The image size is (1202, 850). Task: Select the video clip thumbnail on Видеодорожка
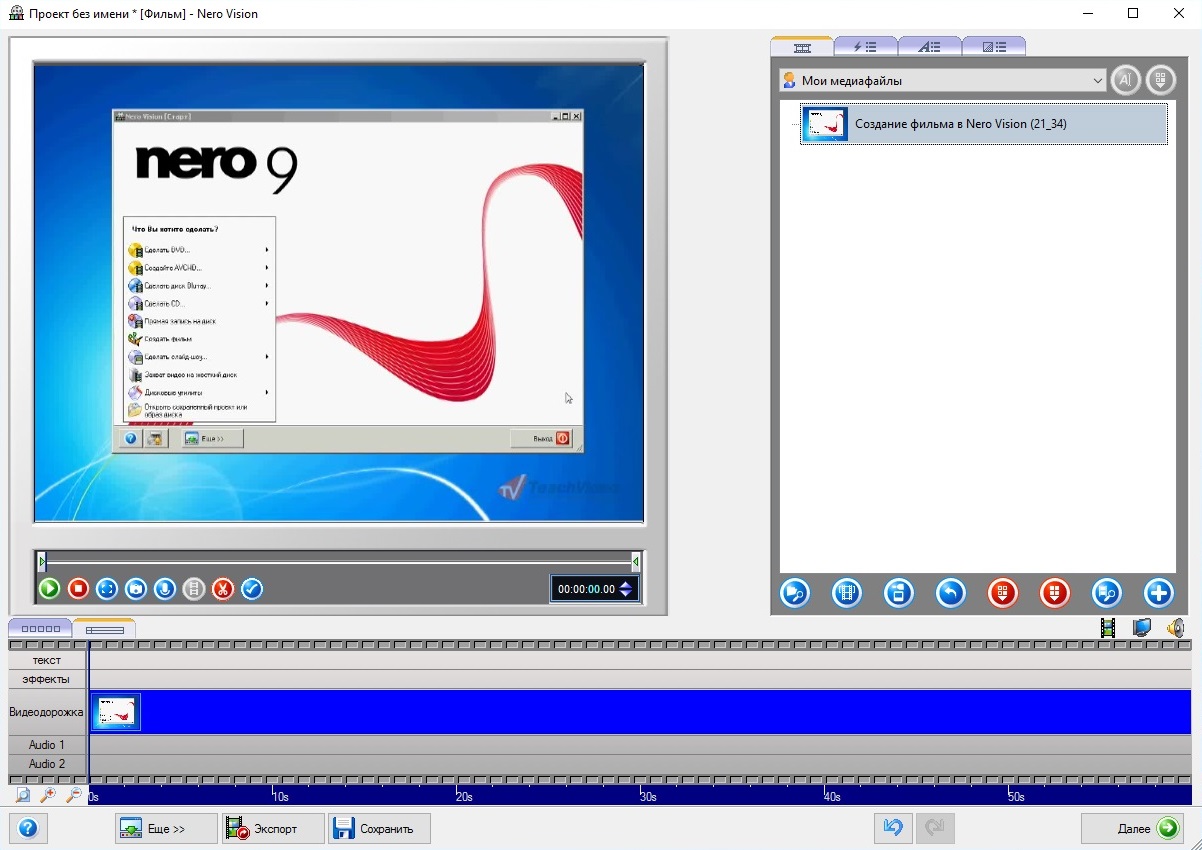coord(116,712)
